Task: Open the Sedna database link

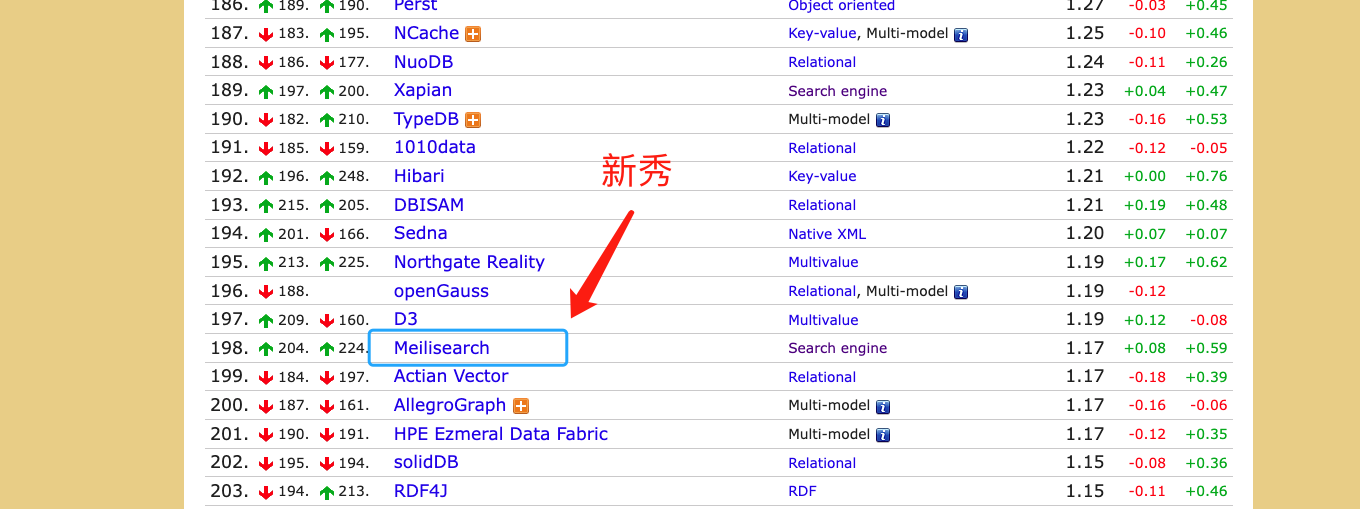Action: pyautogui.click(x=421, y=233)
